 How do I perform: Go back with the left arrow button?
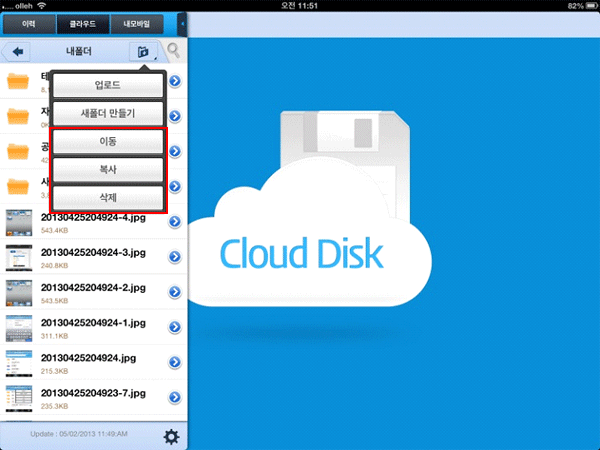pos(17,51)
